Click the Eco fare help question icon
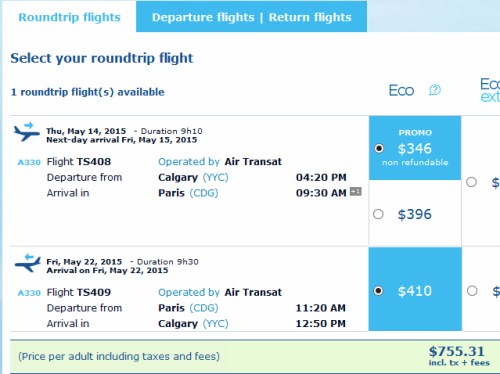This screenshot has height=374, width=500. pyautogui.click(x=435, y=90)
